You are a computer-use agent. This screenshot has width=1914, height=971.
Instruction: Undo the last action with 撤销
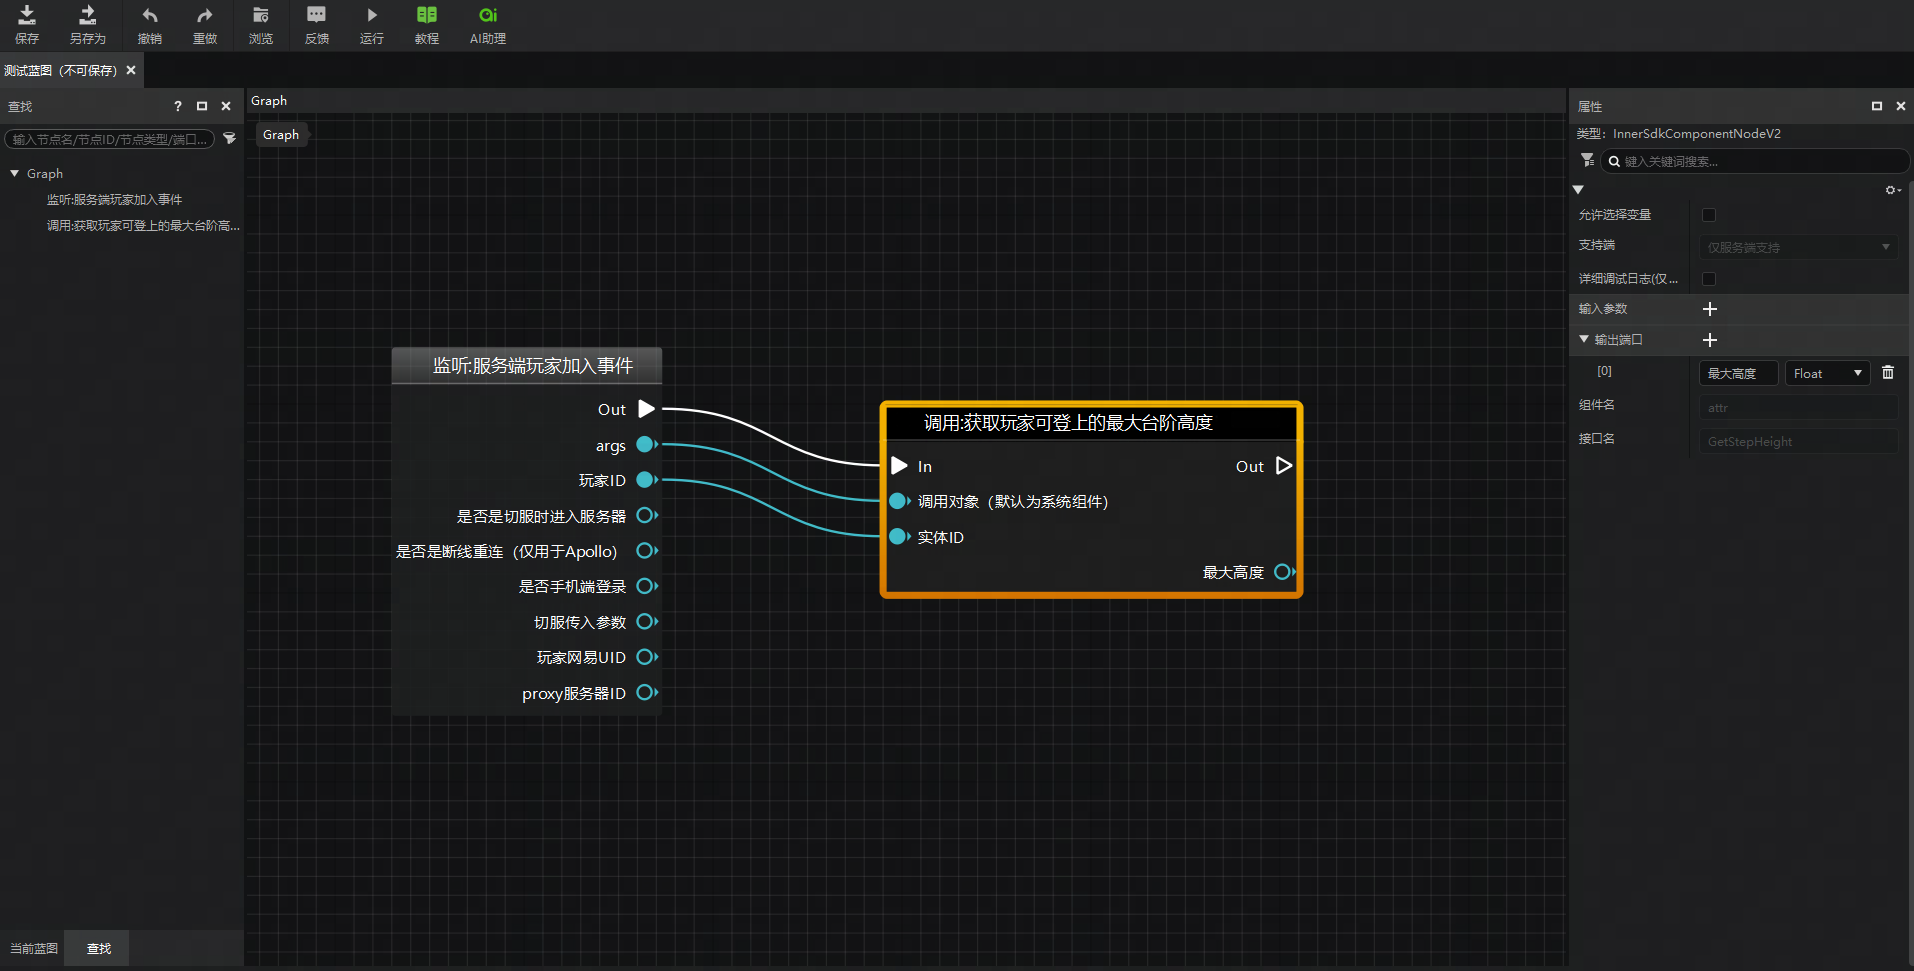[x=150, y=25]
